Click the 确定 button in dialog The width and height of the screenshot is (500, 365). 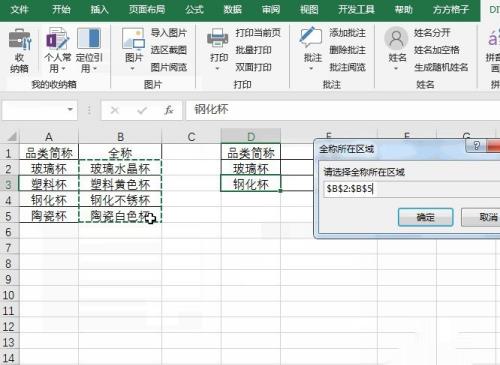(426, 217)
